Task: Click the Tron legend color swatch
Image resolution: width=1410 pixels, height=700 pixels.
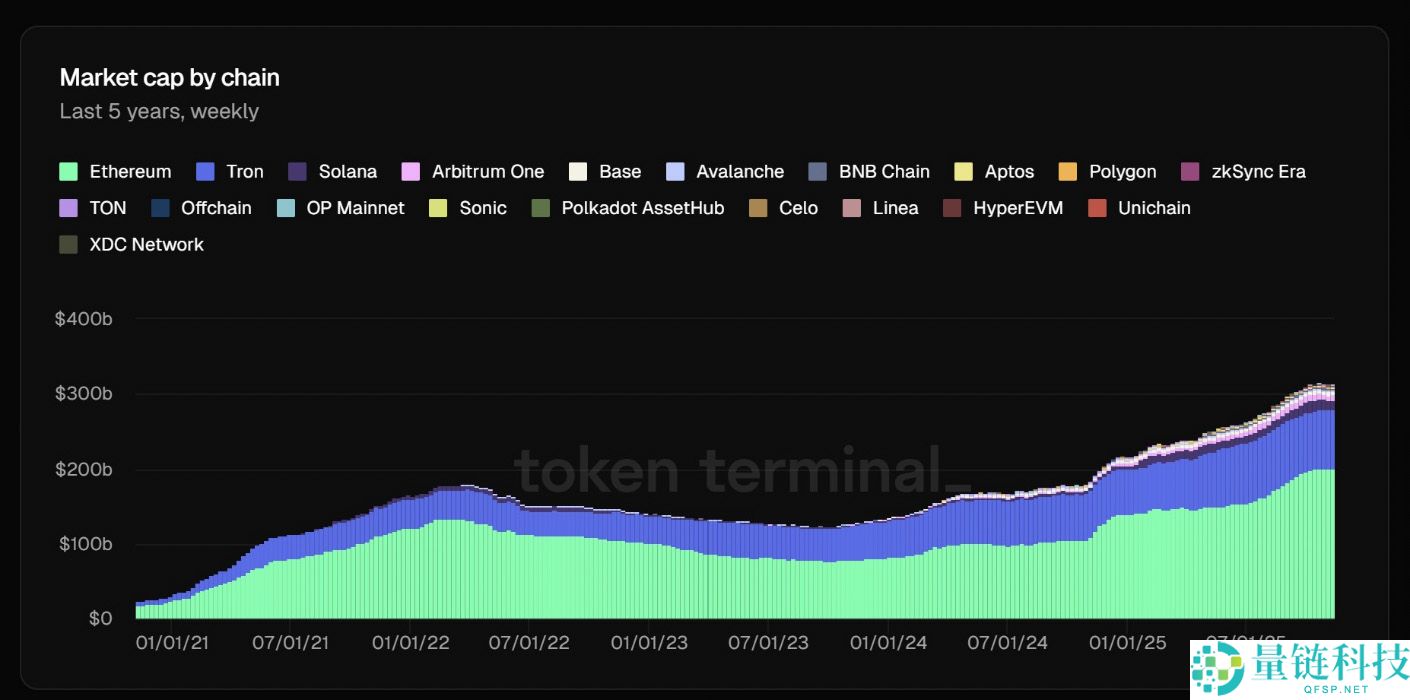Action: coord(206,172)
